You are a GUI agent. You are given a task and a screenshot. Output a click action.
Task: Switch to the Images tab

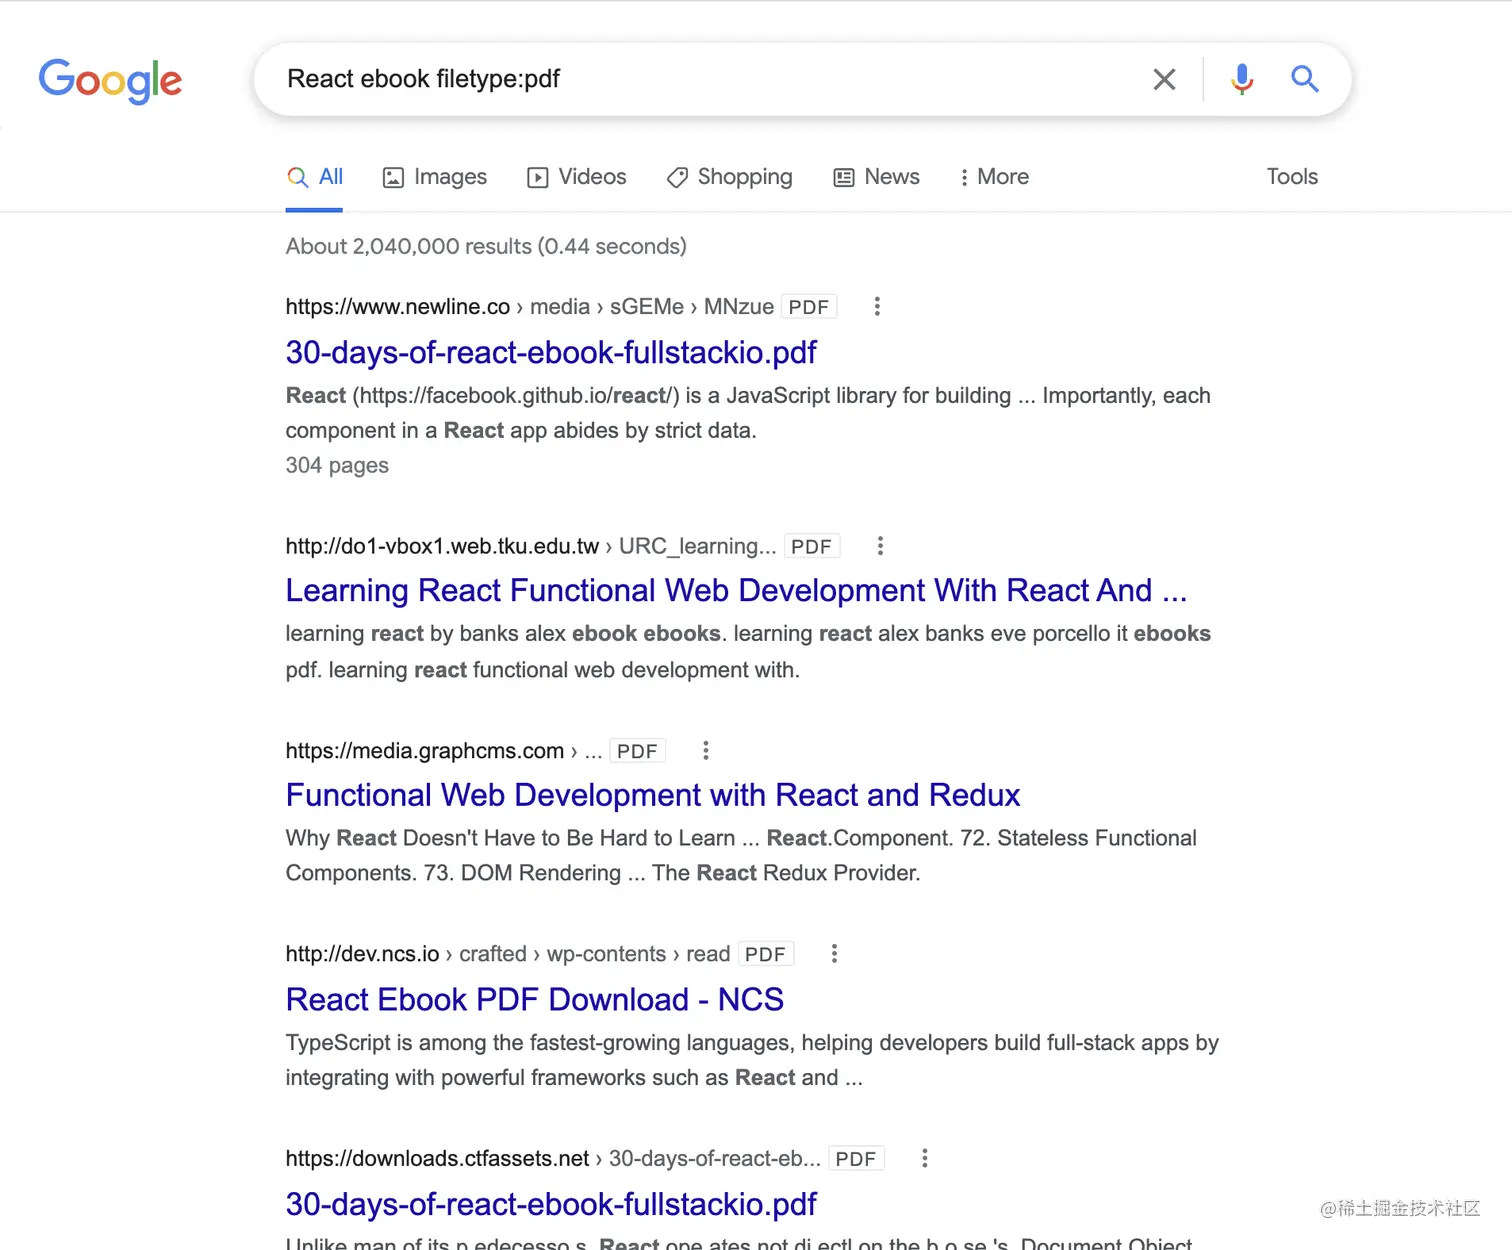435,177
